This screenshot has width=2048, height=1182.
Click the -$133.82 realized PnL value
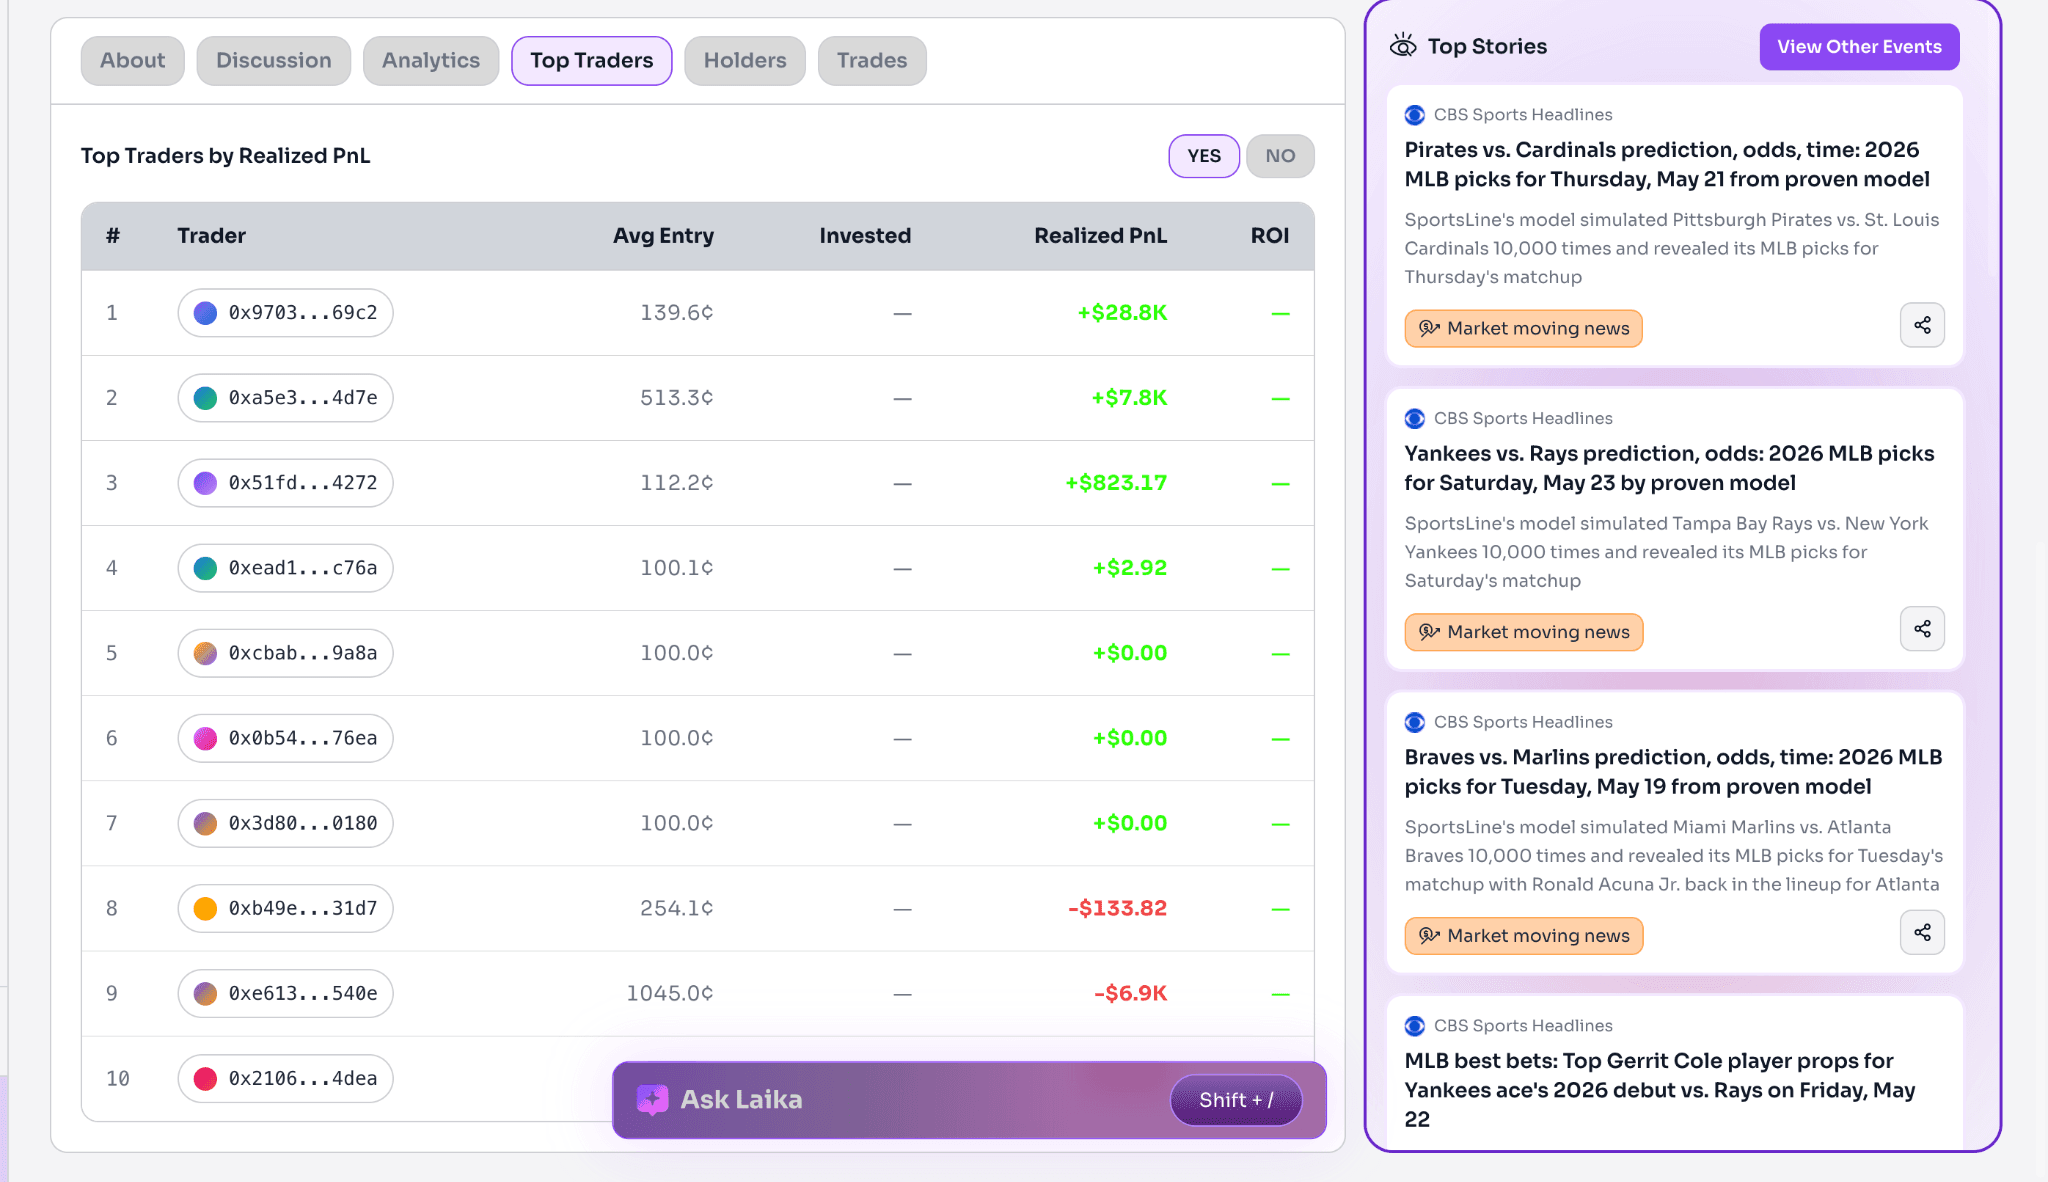[1117, 908]
